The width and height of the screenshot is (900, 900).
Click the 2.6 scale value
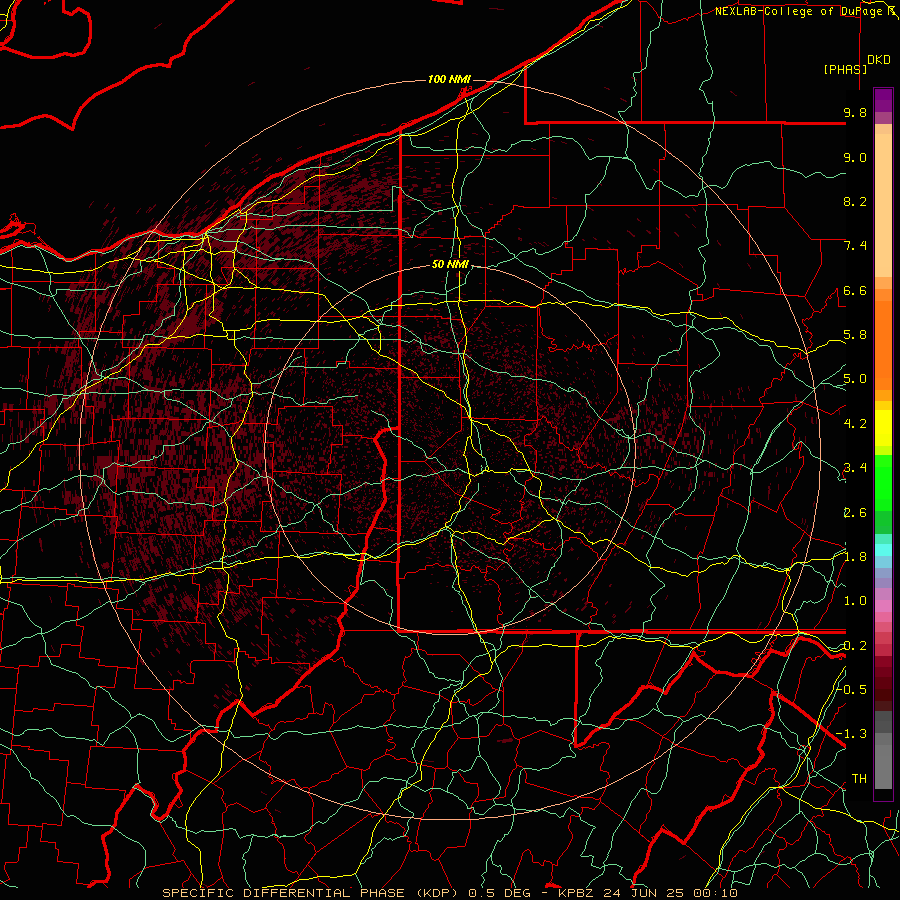(855, 512)
